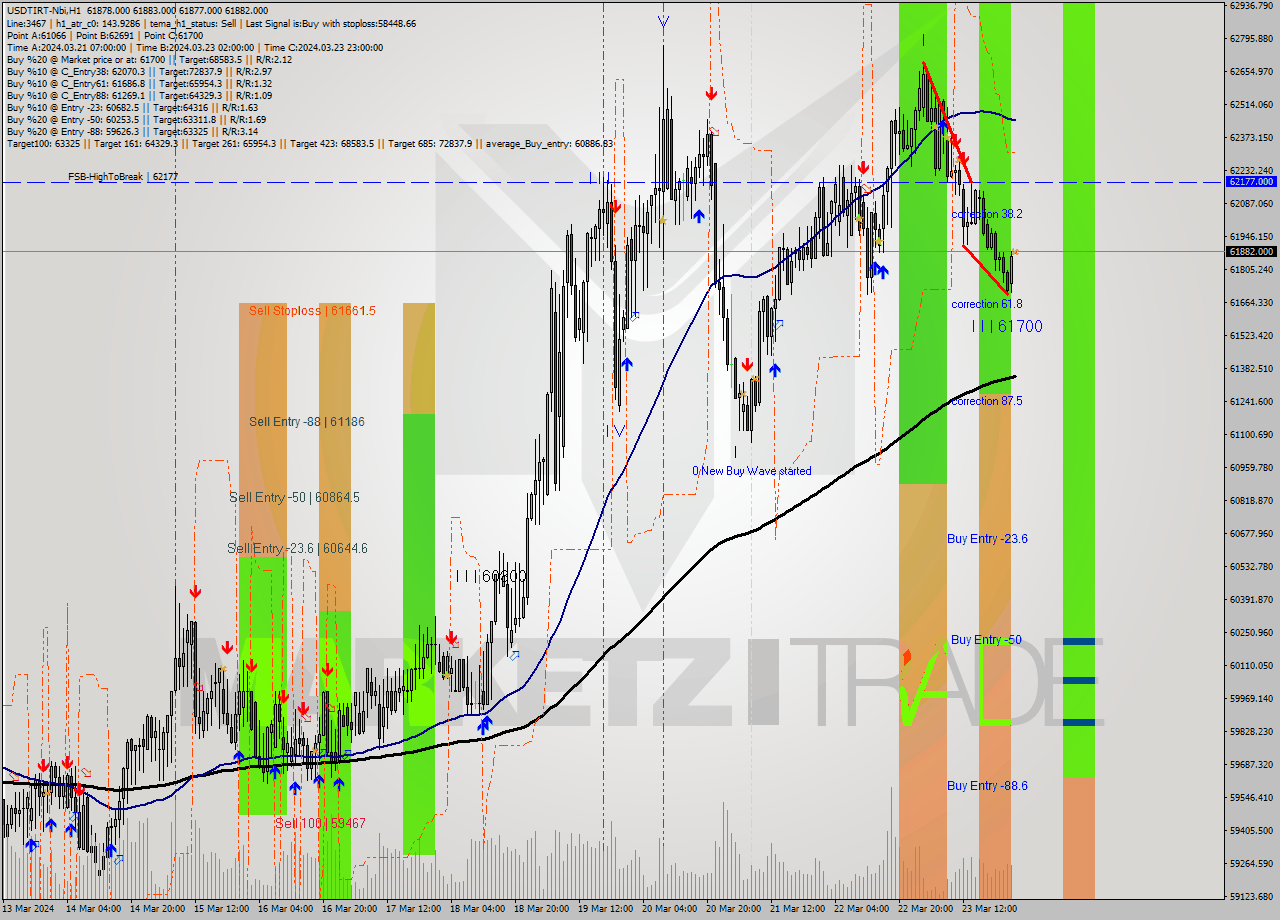Select the 61382.510 price axis value
The image size is (1280, 920).
pyautogui.click(x=1251, y=368)
